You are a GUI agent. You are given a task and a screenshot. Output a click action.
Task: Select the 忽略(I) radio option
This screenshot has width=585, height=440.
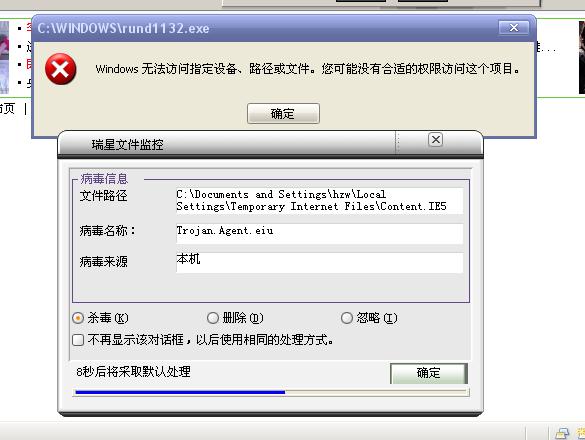347,318
